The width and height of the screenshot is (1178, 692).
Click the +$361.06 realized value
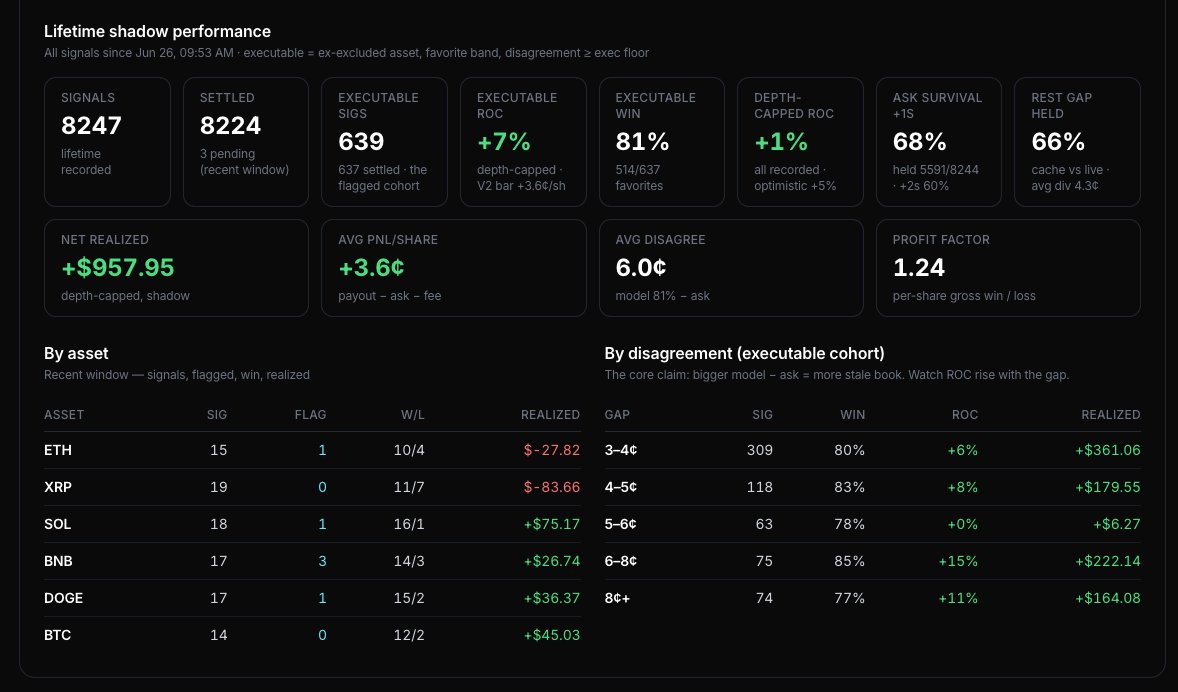pyautogui.click(x=1107, y=450)
